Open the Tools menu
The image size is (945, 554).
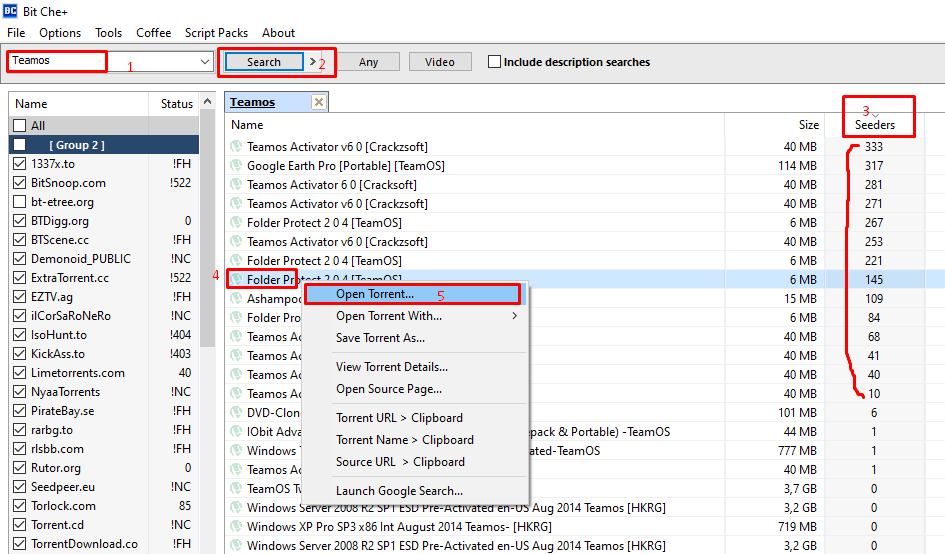(108, 33)
